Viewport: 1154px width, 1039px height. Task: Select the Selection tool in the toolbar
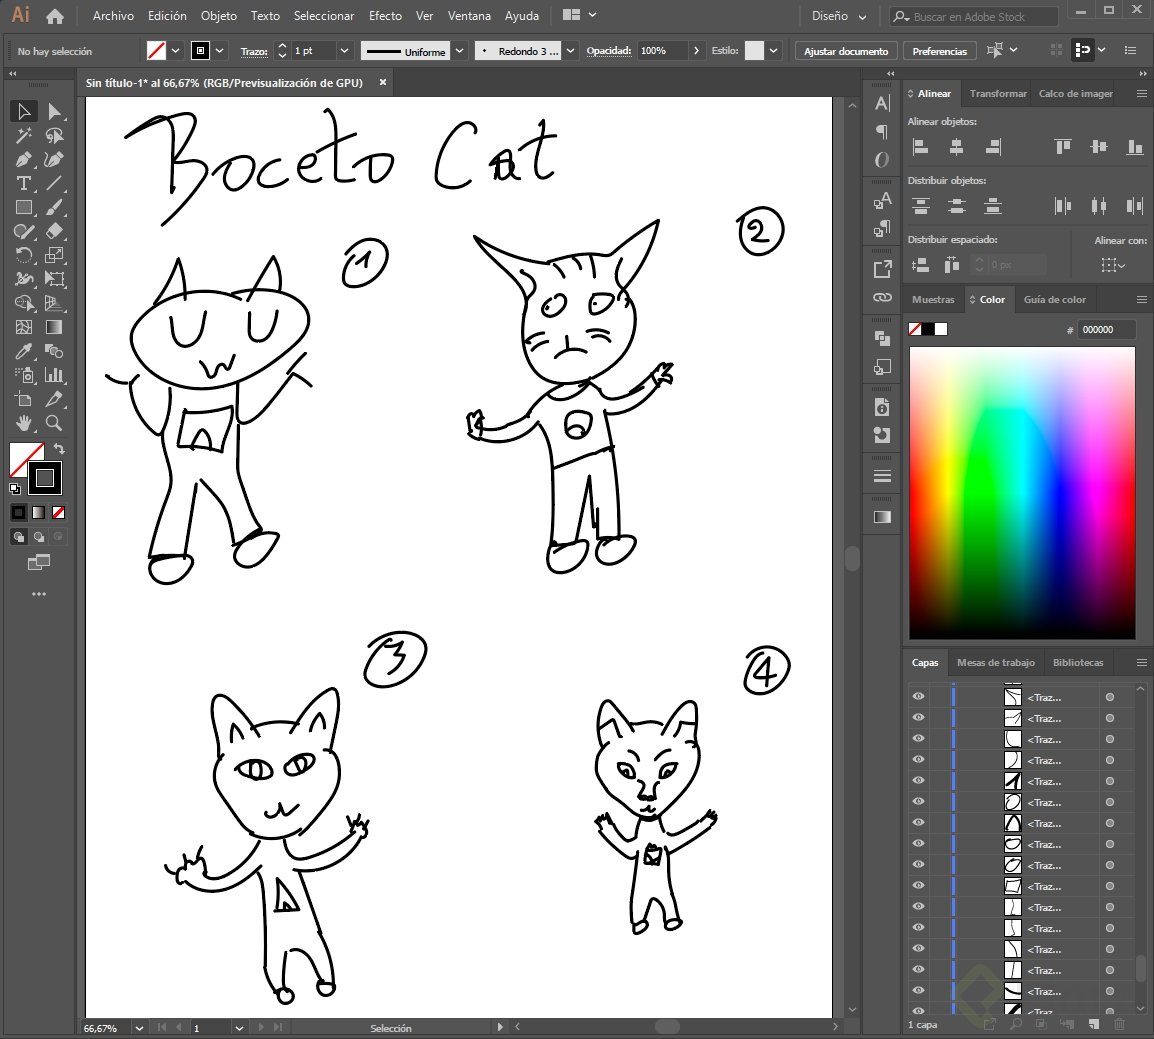[24, 111]
